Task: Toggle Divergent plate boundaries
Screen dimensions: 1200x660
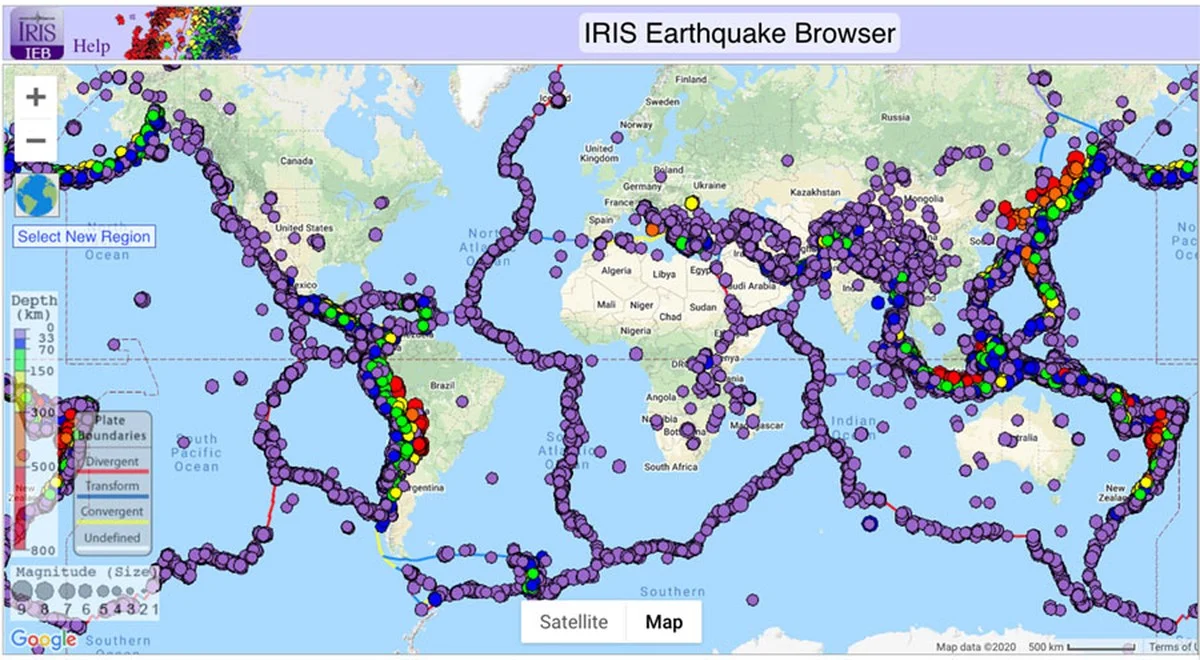Action: [x=112, y=462]
